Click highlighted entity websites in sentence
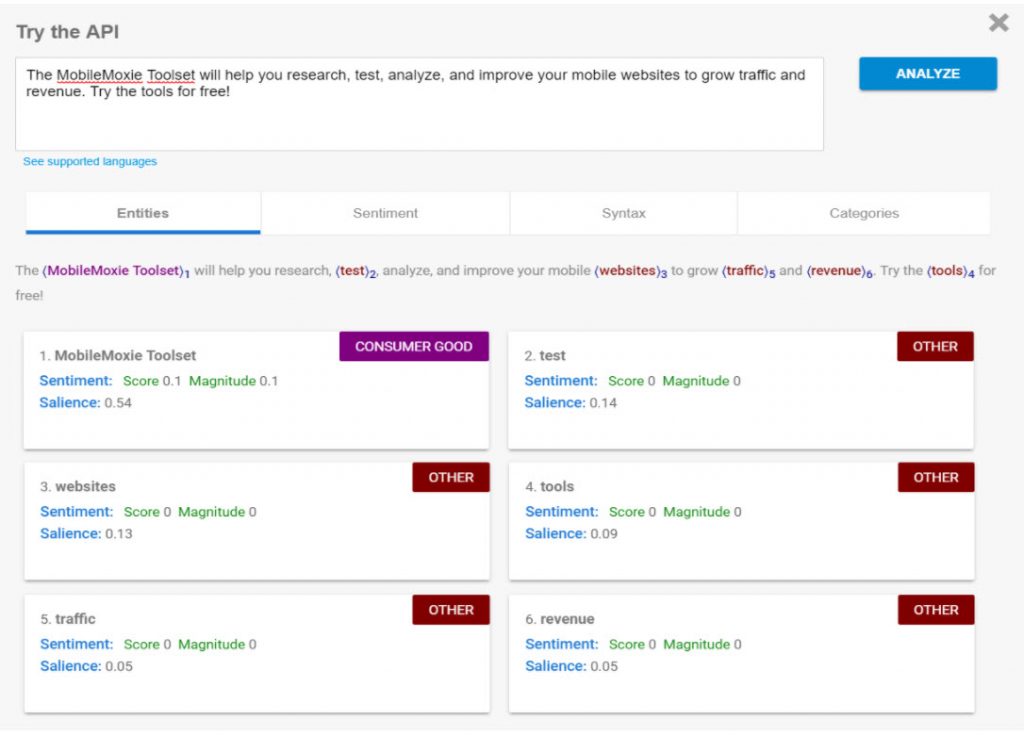The image size is (1024, 736). 628,270
